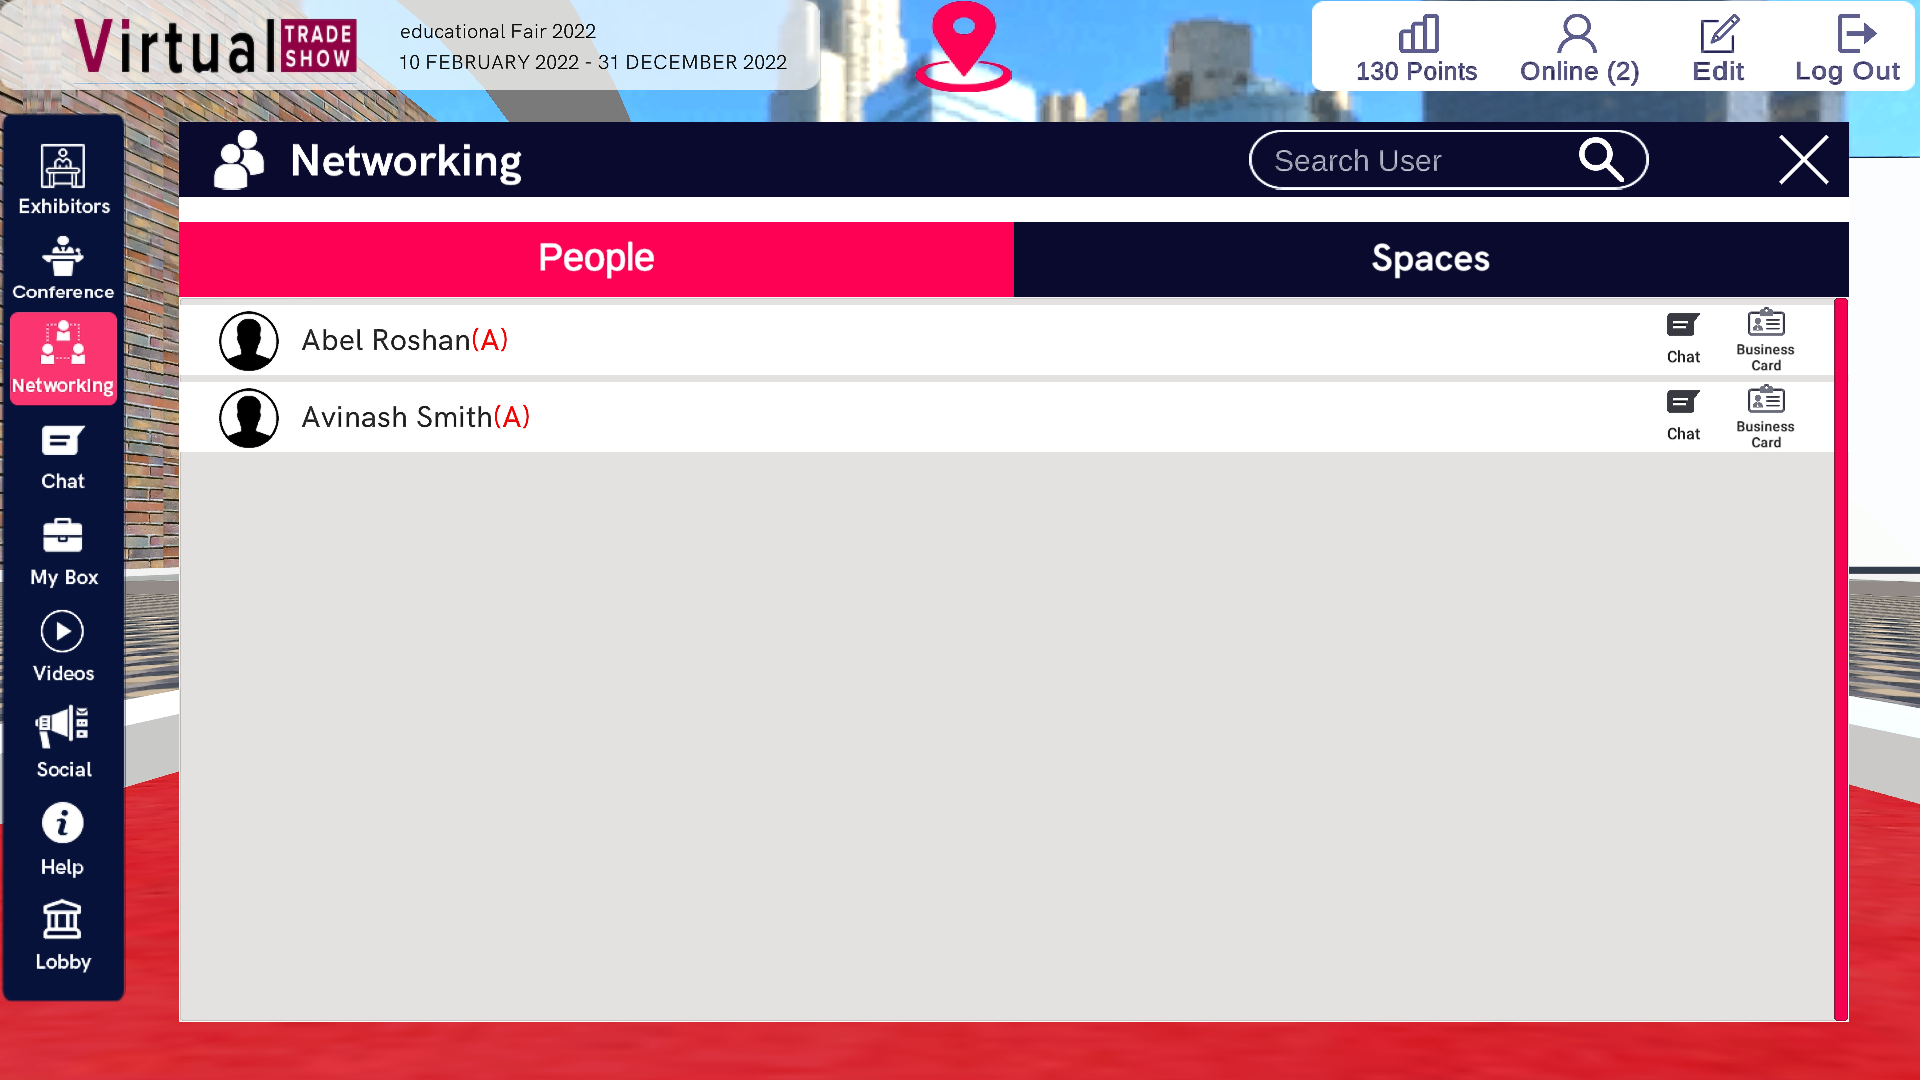View Avinash Smith Business Card

1766,415
